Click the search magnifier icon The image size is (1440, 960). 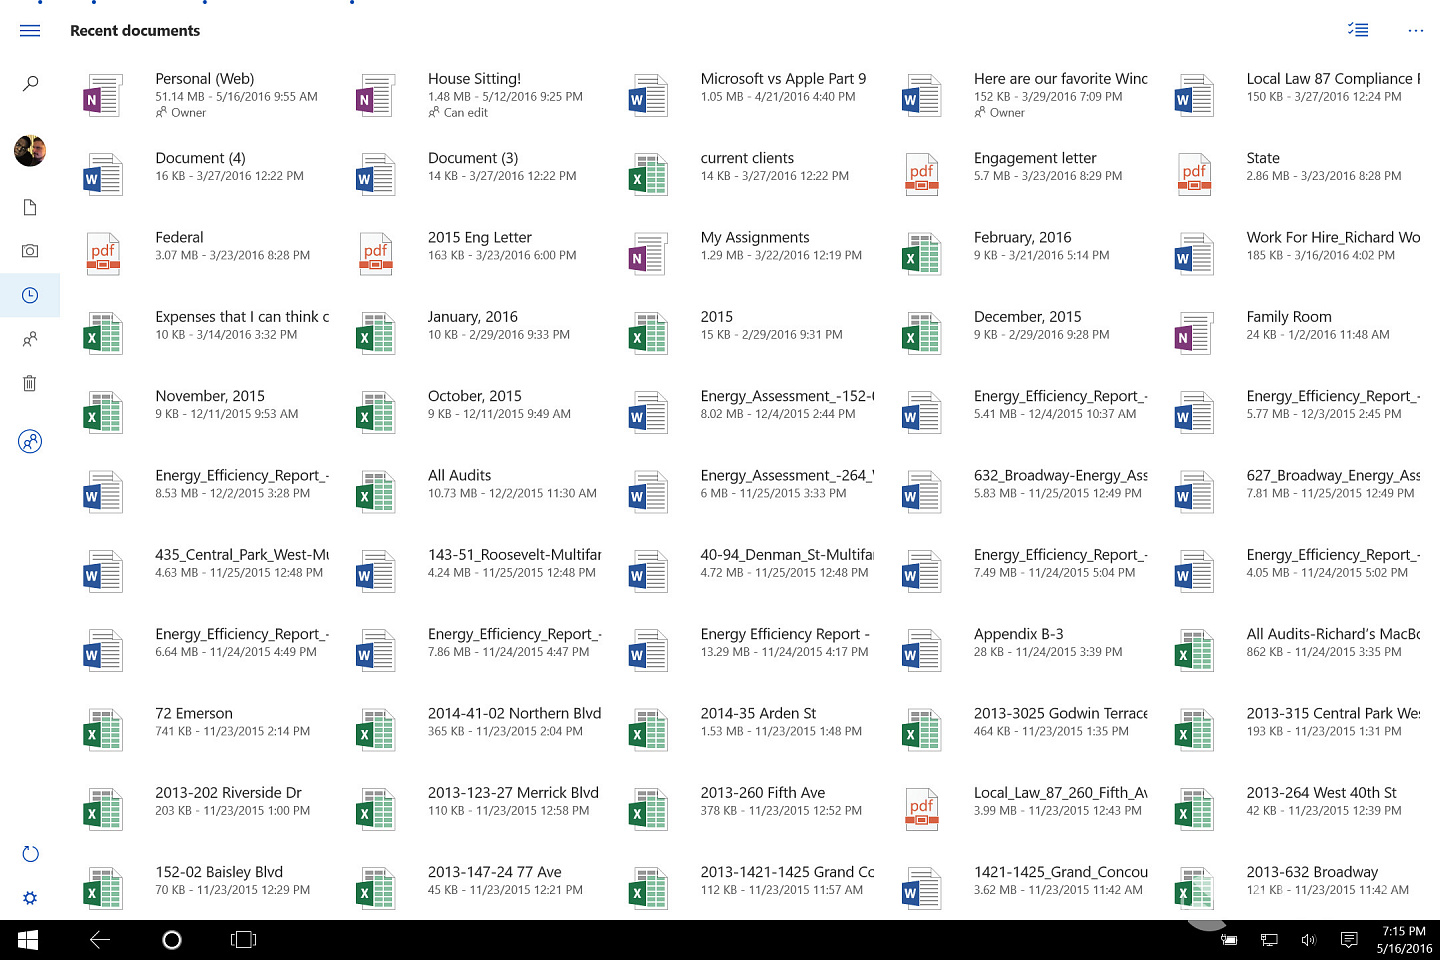click(30, 83)
